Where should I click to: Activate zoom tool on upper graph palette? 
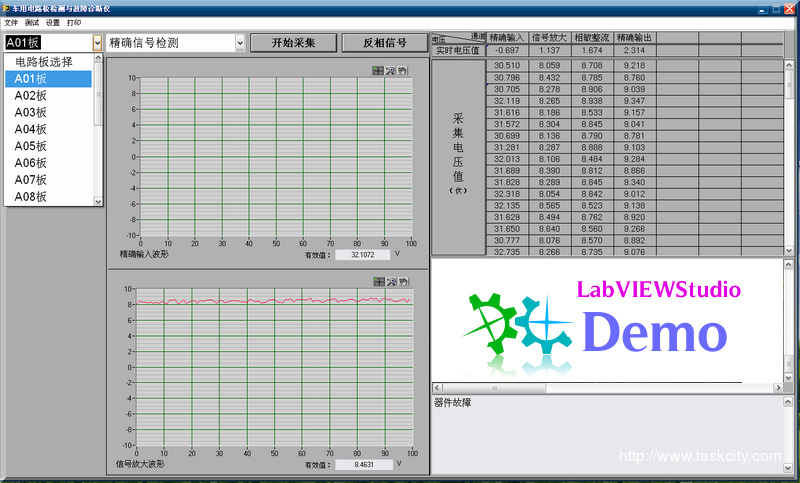click(391, 71)
